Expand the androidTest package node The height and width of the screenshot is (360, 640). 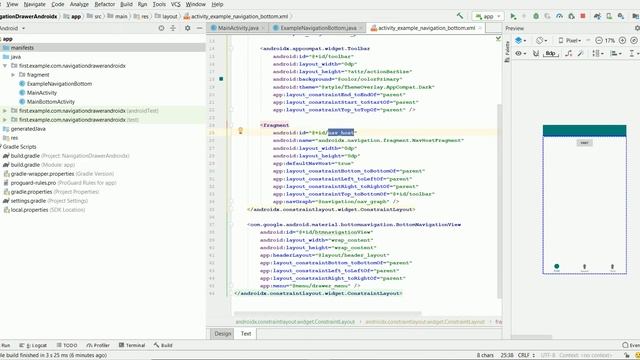[x=5, y=111]
